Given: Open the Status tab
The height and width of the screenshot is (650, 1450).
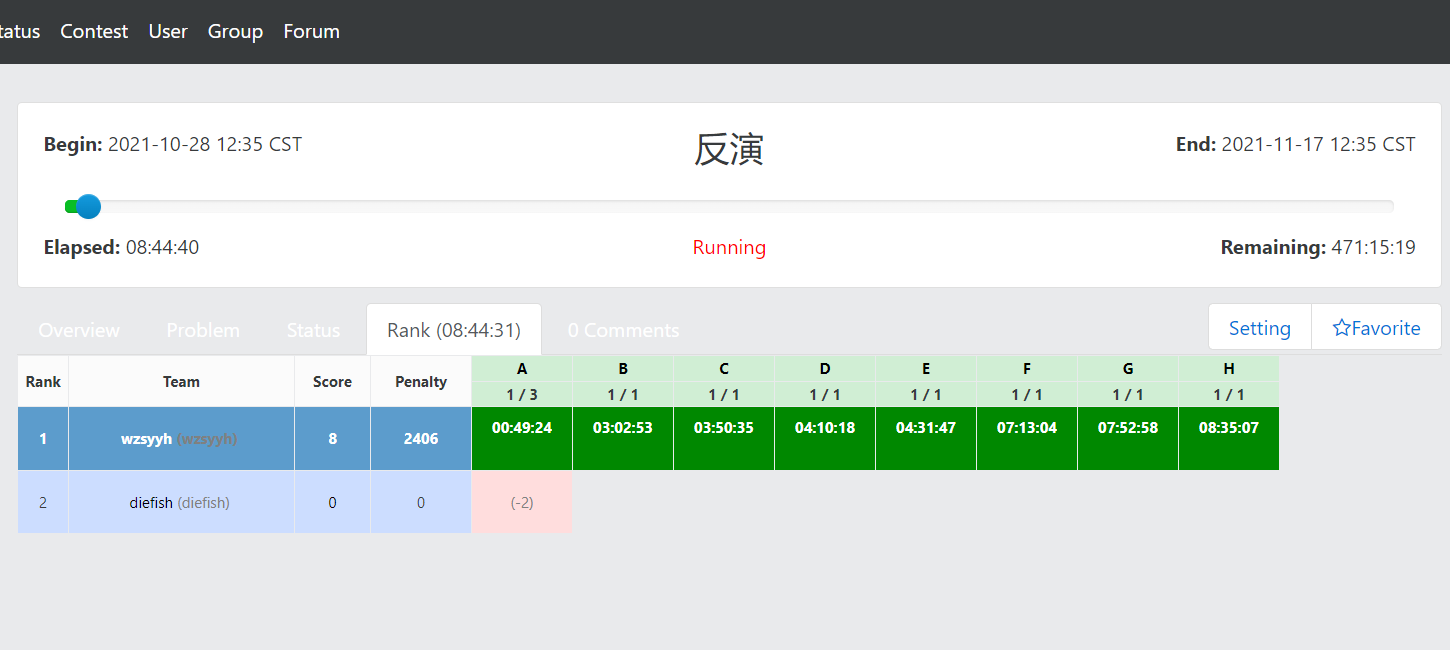Looking at the screenshot, I should [x=313, y=330].
